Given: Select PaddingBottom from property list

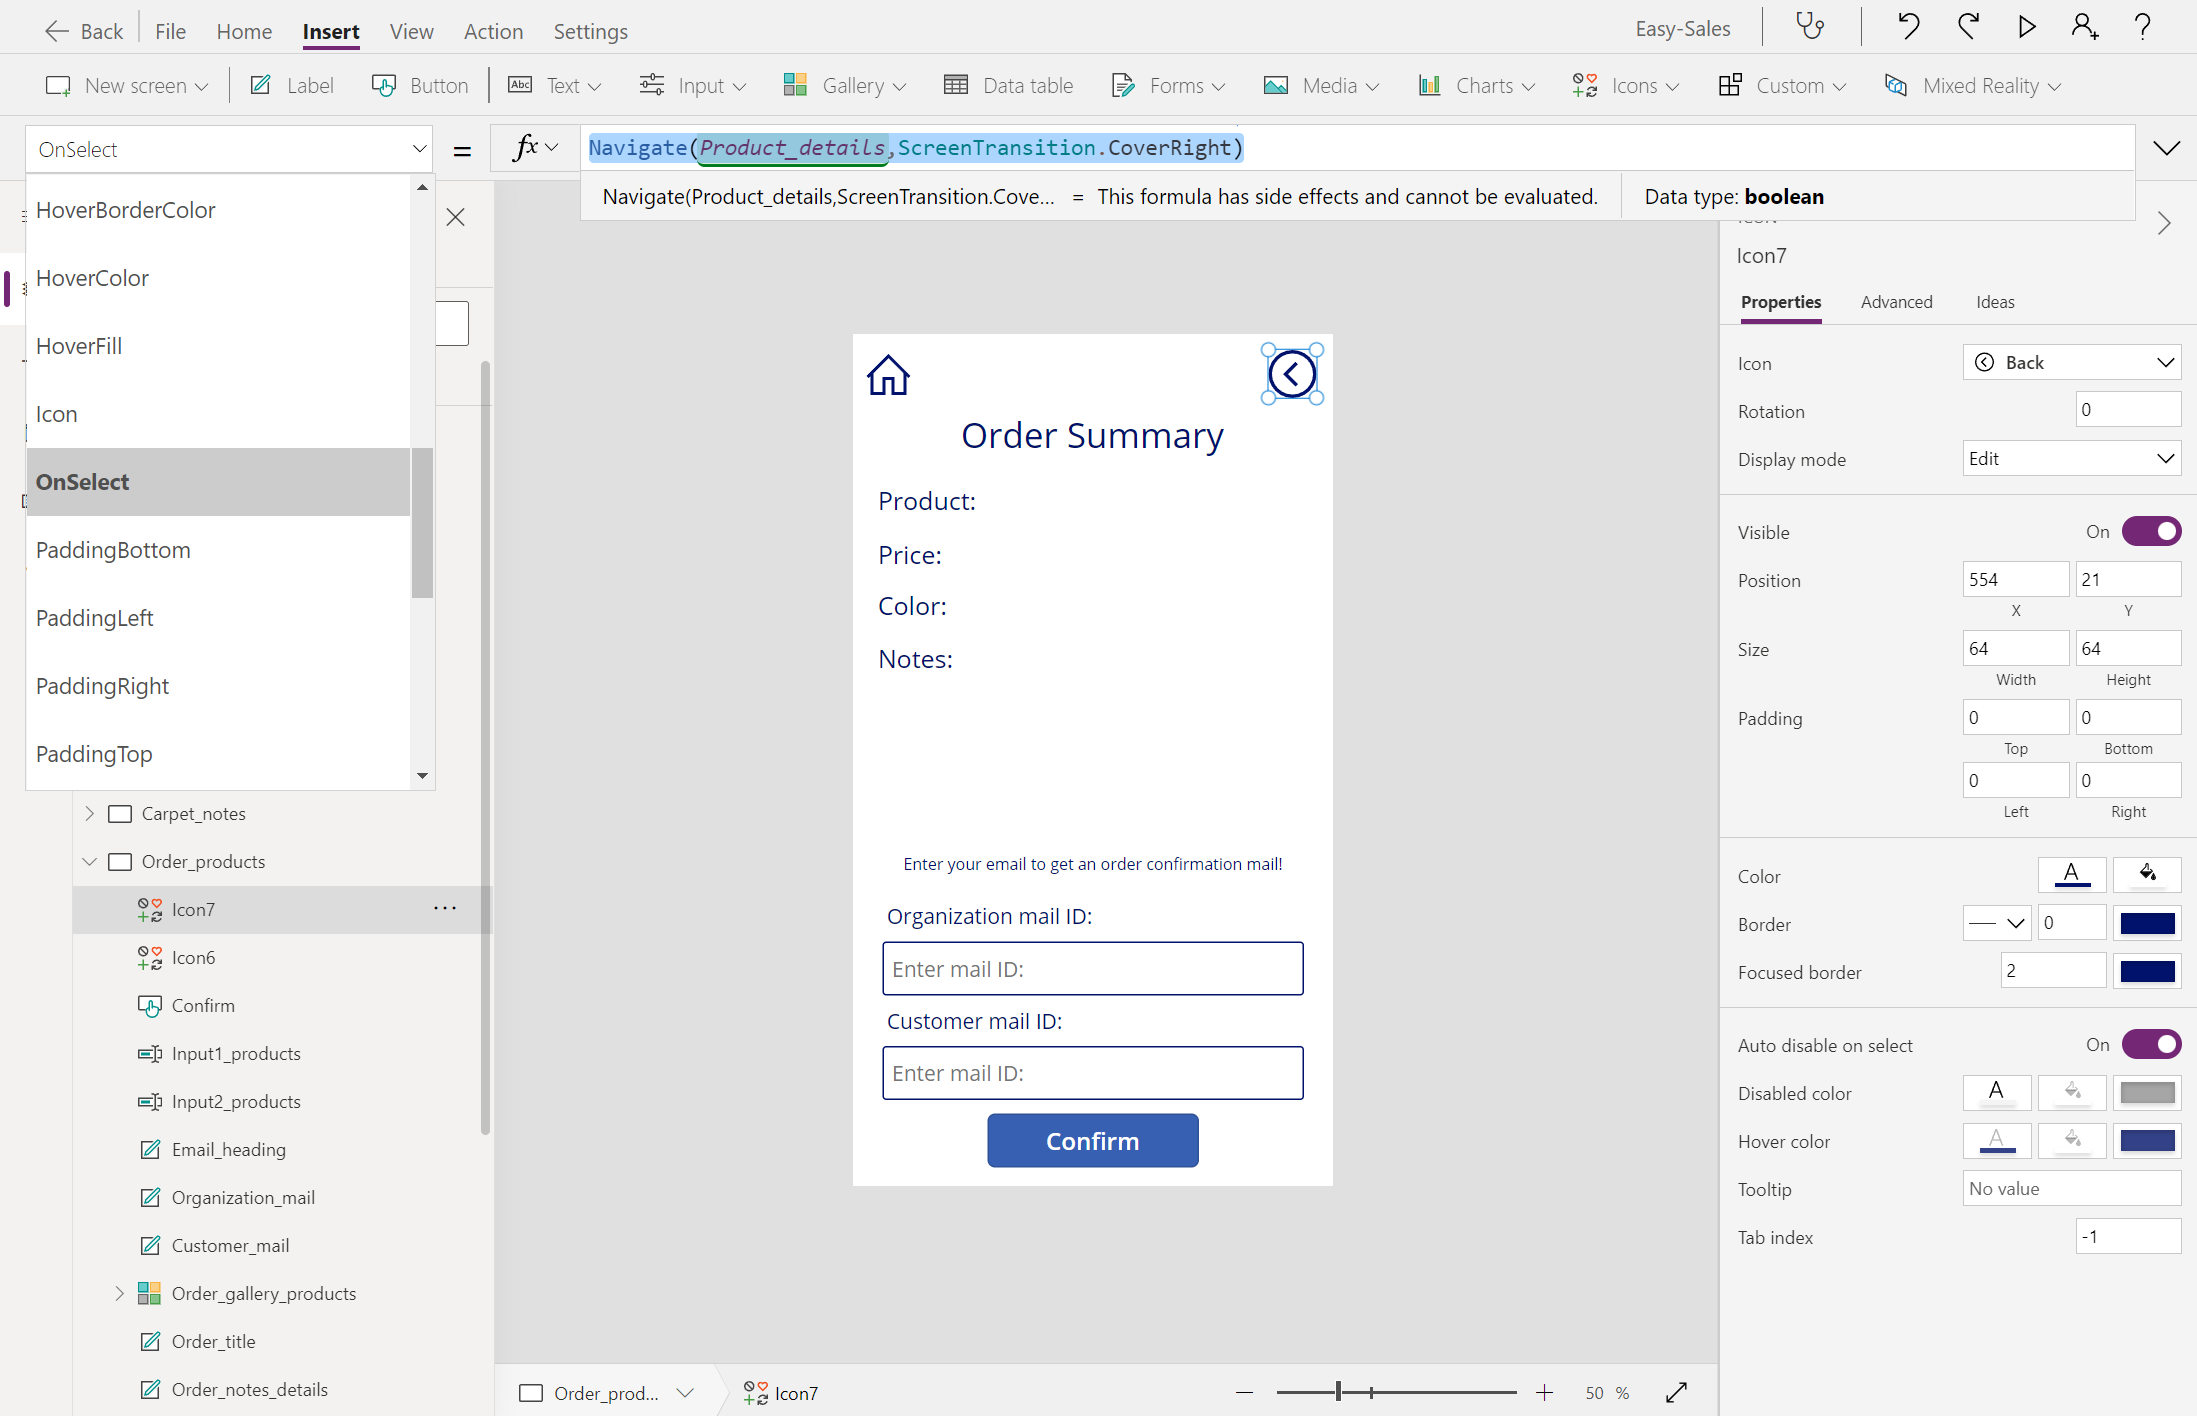Looking at the screenshot, I should 113,550.
